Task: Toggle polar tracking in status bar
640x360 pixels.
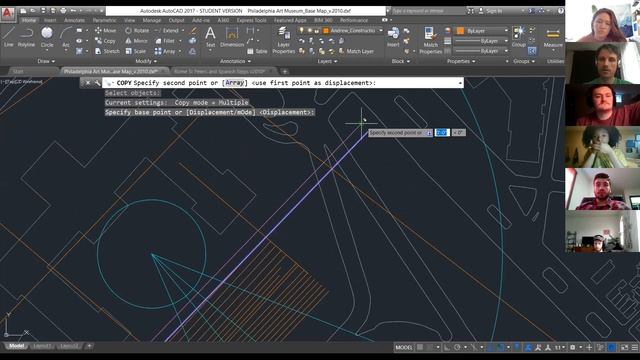Action: pyautogui.click(x=457, y=347)
